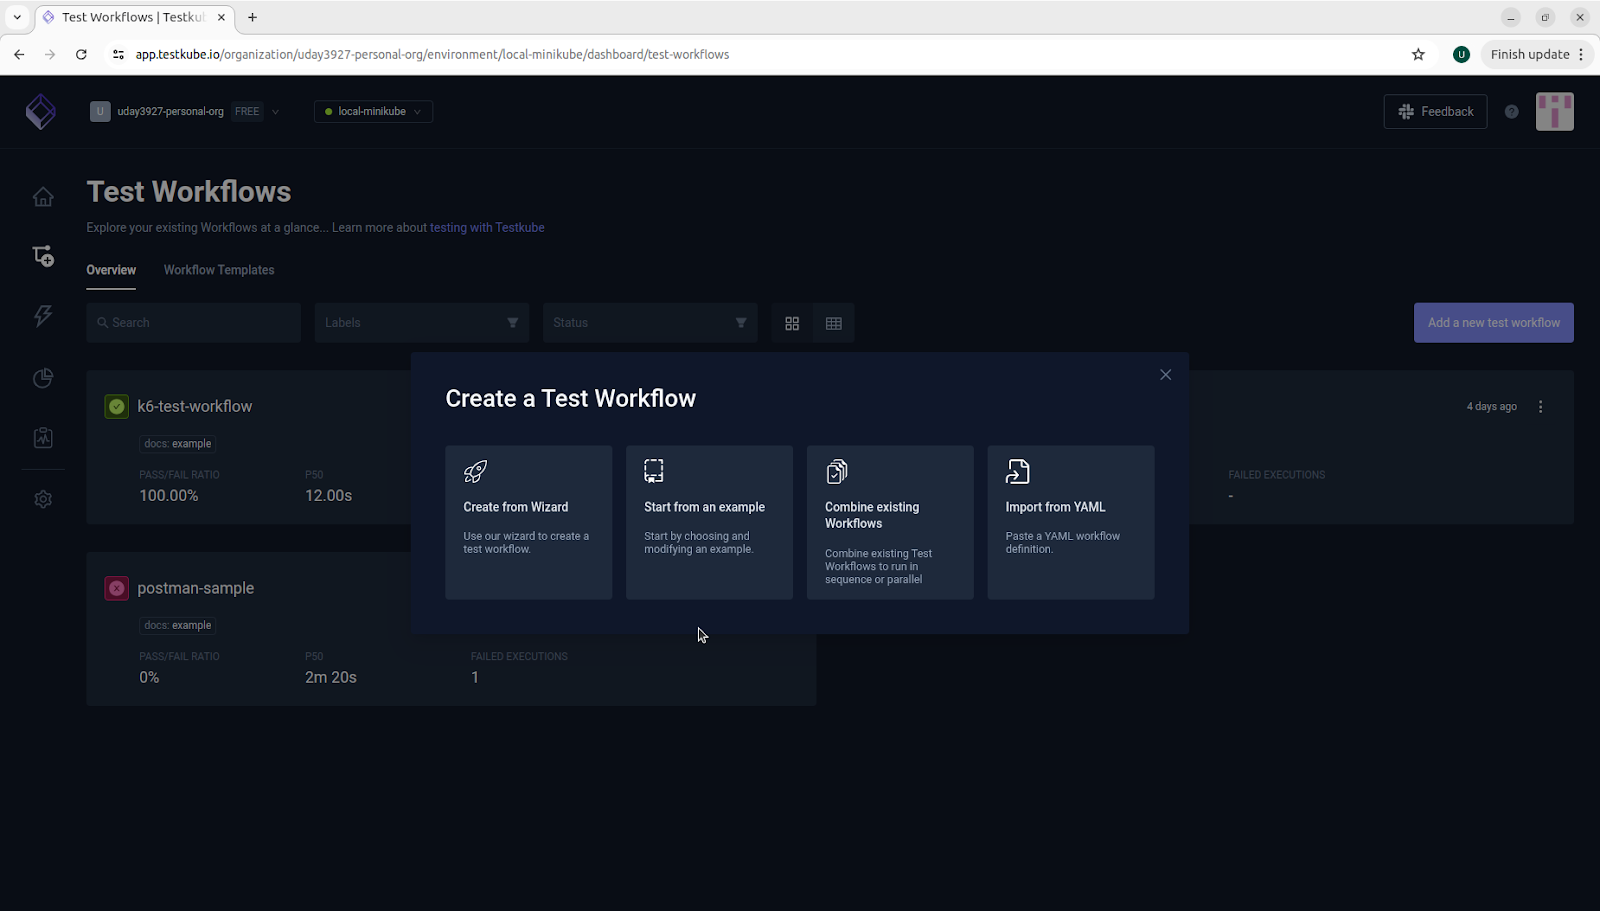Open Settings gear in sidebar
1600x911 pixels.
point(43,499)
